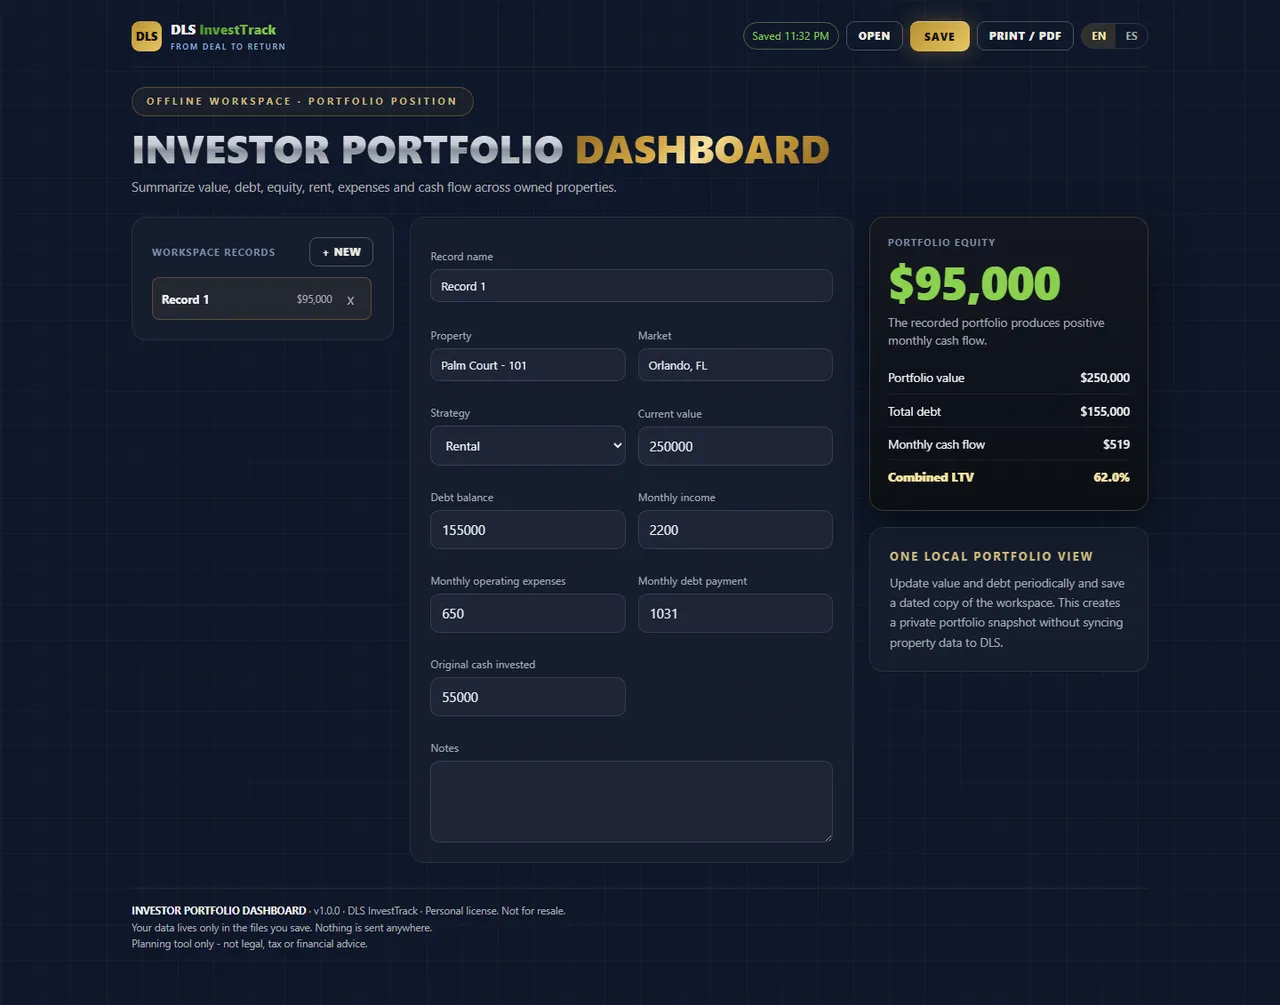Screen dimensions: 1280x1005
Task: Click the Total debt $155,000 amount
Action: (x=1105, y=411)
